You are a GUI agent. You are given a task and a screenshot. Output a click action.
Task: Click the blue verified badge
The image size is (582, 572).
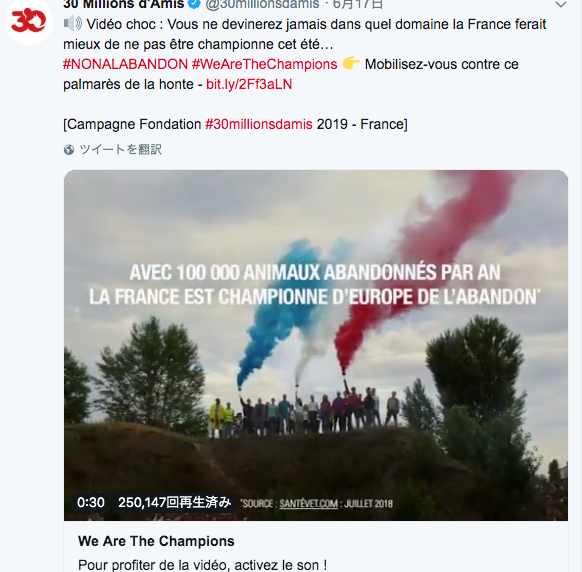click(x=194, y=4)
